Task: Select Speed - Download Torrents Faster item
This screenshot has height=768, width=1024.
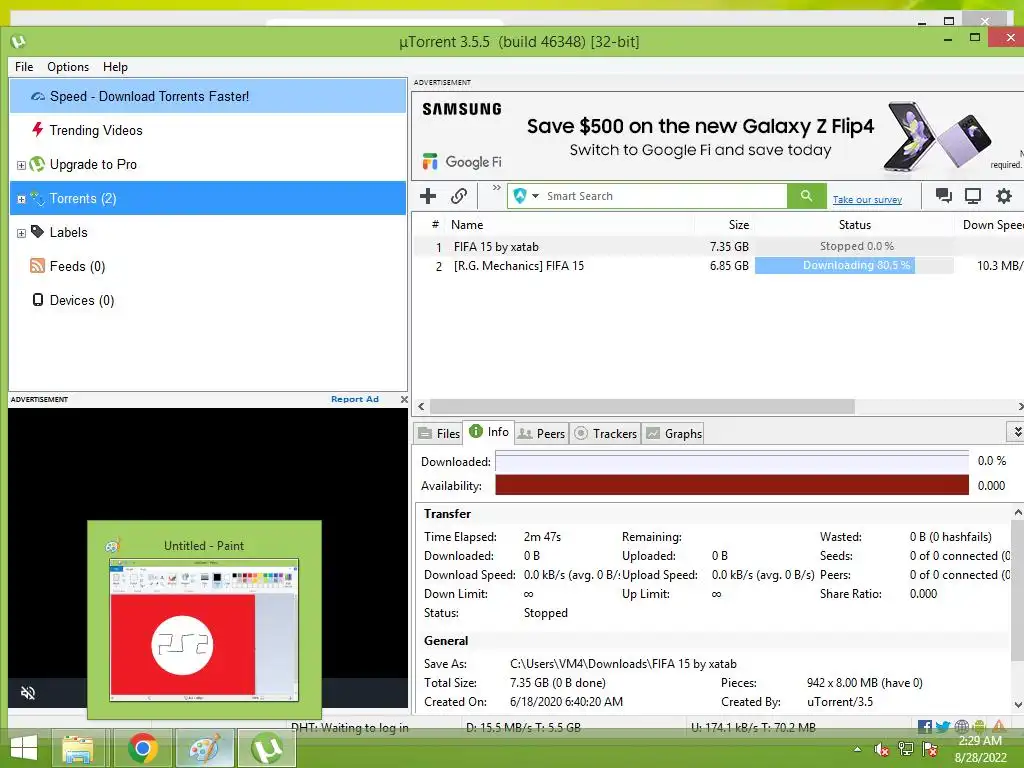Action: [208, 96]
